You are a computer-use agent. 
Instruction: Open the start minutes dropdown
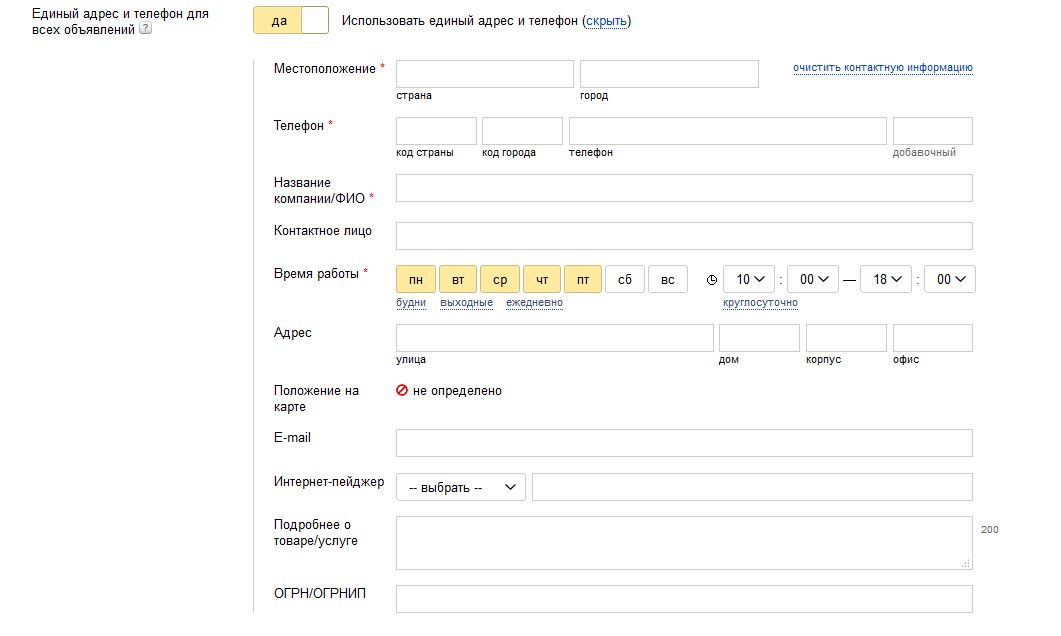tap(813, 279)
